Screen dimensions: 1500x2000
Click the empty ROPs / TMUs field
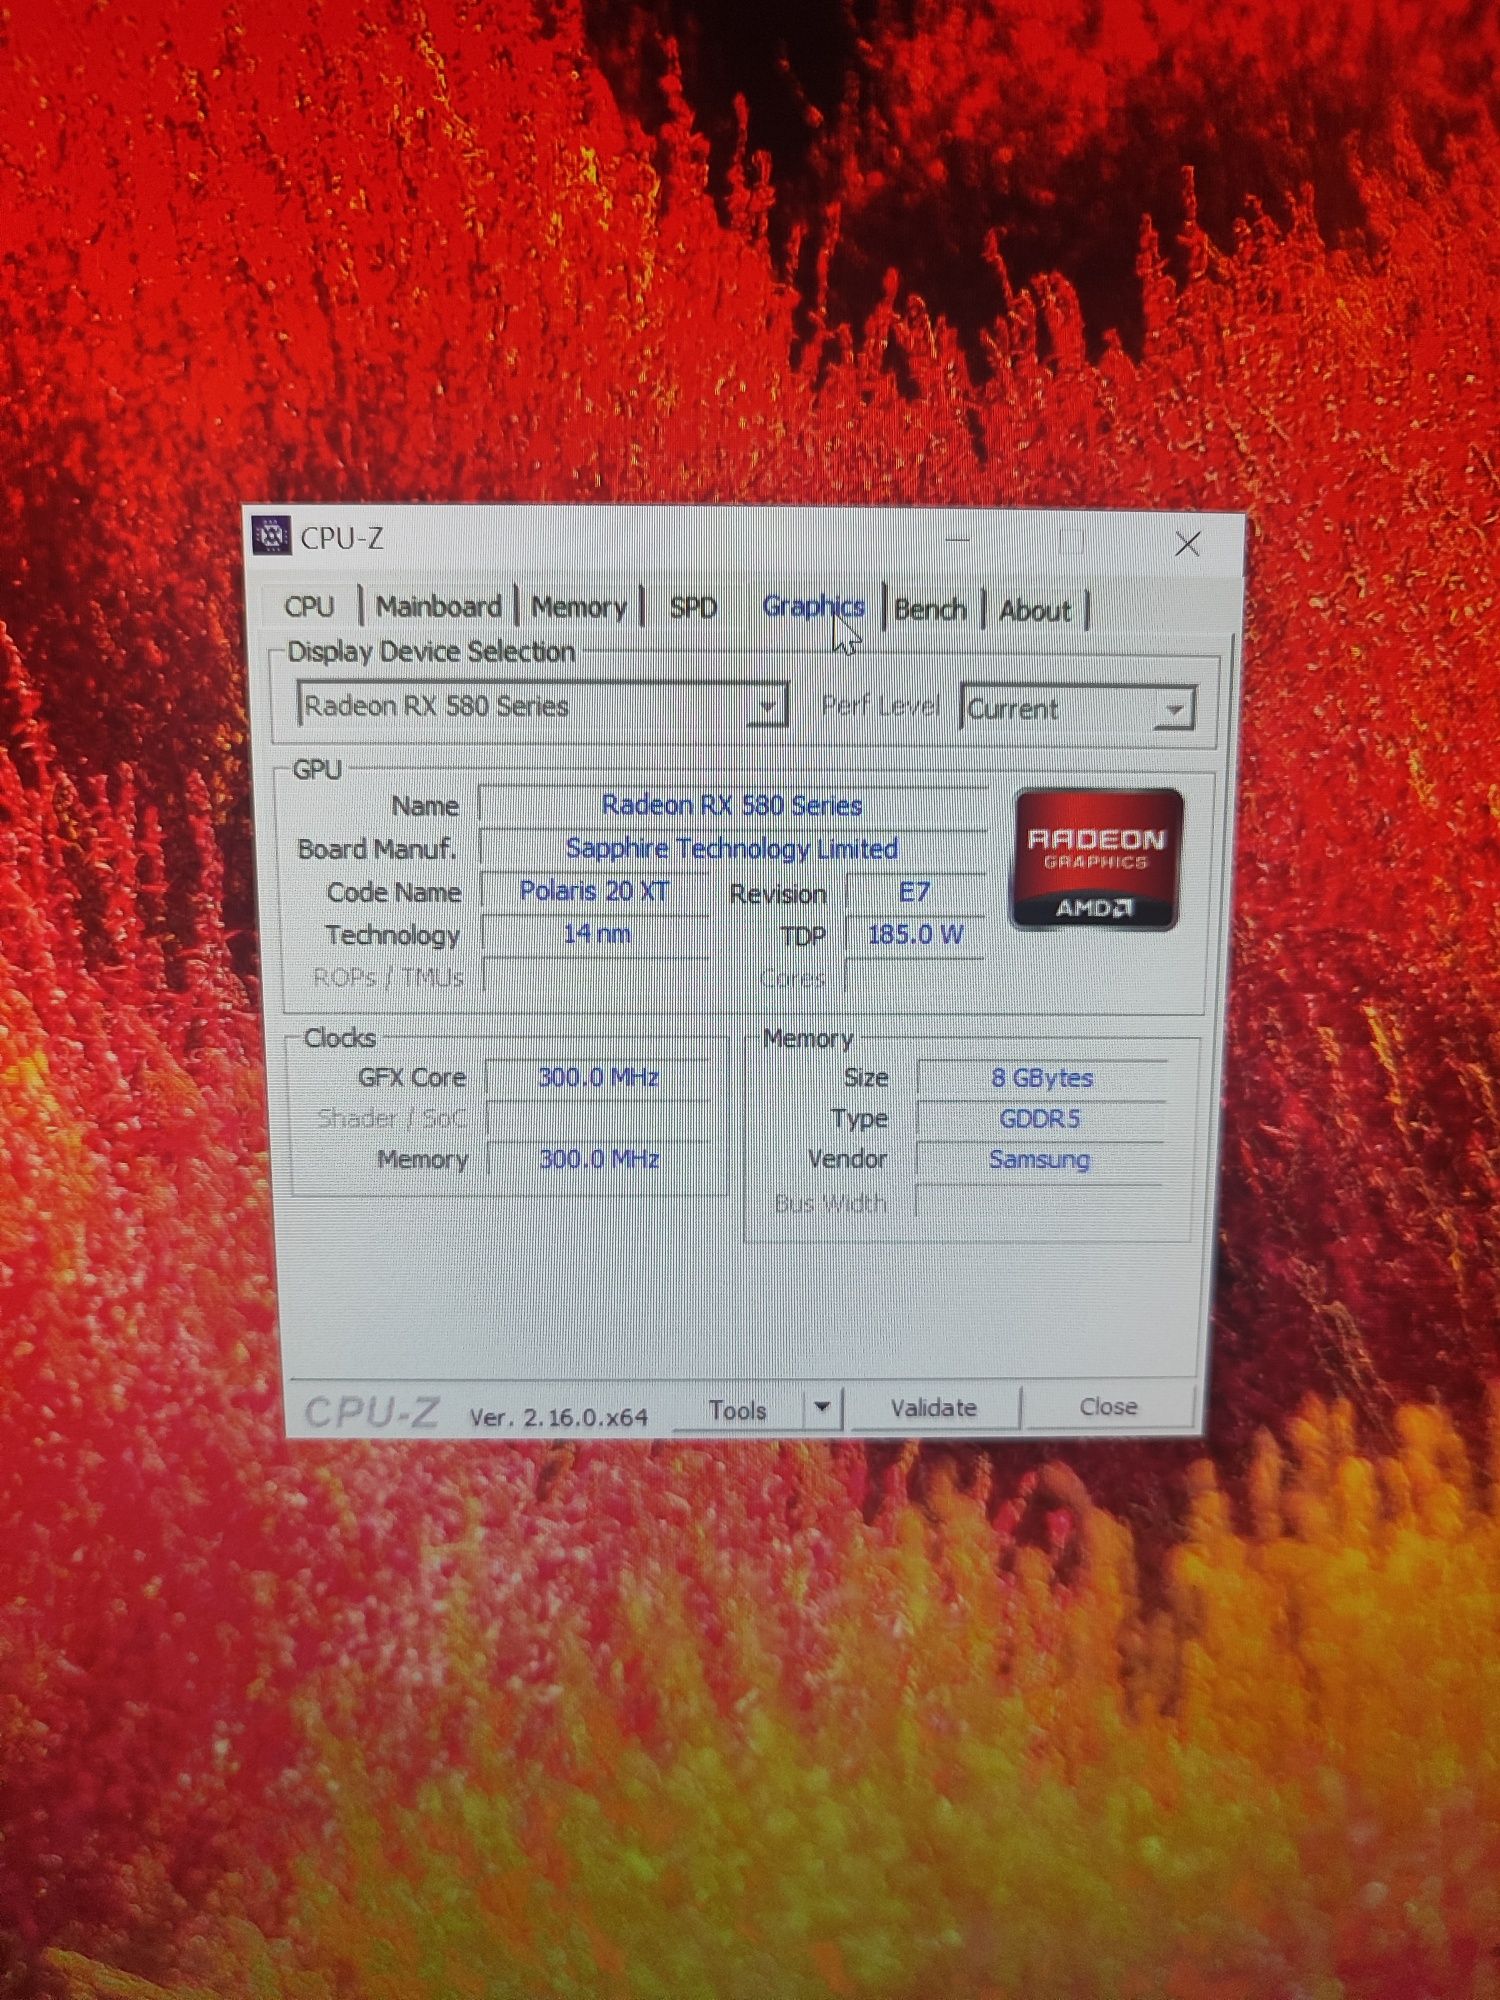click(x=596, y=976)
